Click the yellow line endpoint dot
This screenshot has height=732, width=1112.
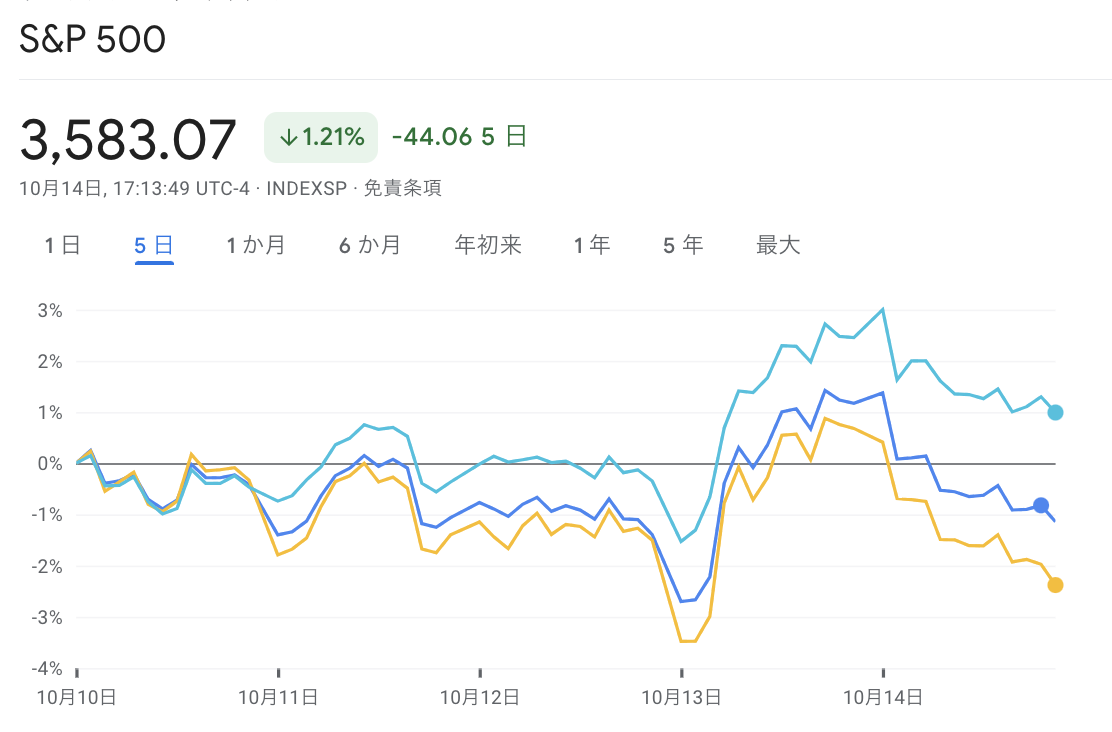point(1055,585)
